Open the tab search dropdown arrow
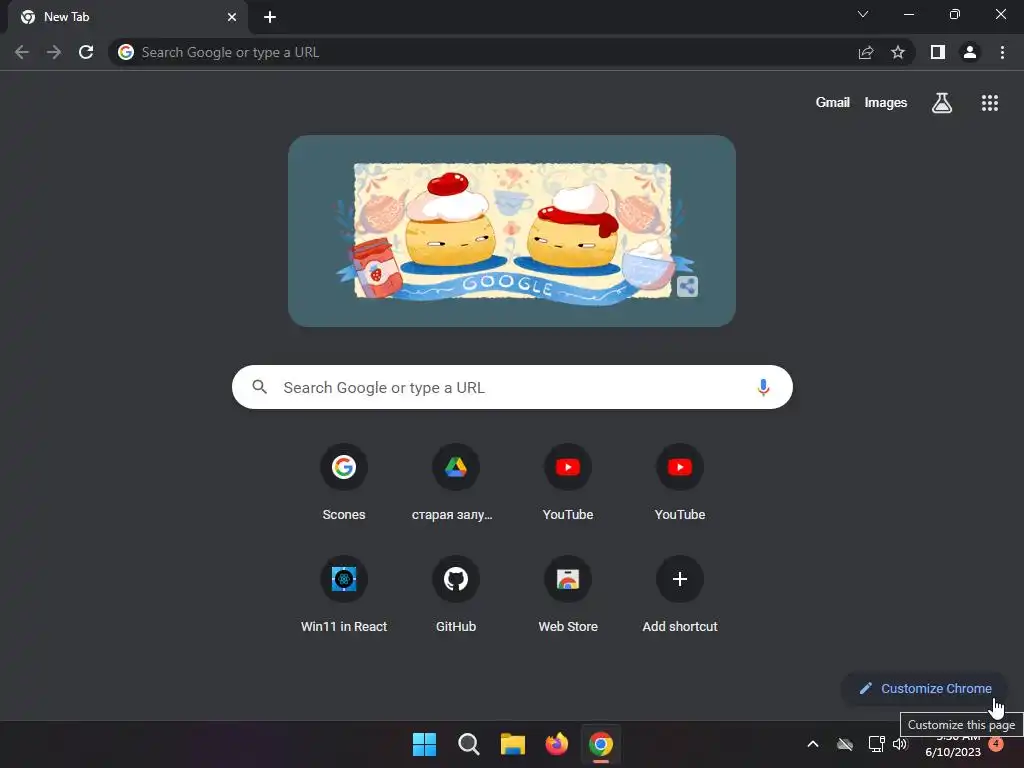The height and width of the screenshot is (768, 1024). tap(863, 14)
